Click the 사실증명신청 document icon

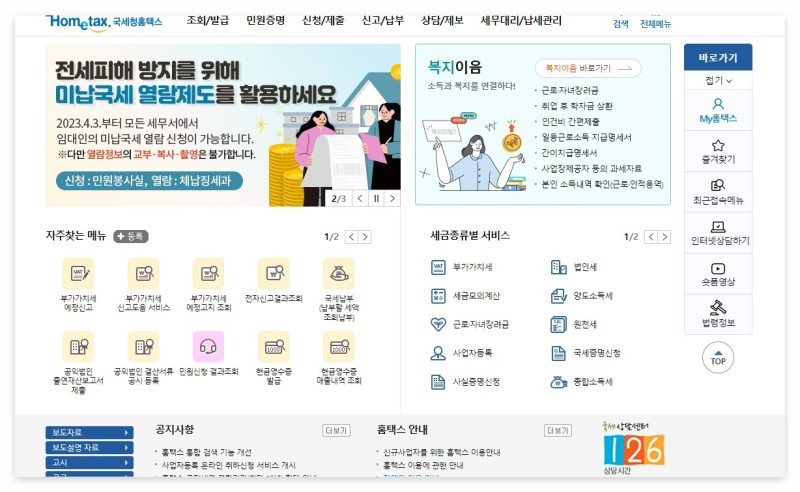pyautogui.click(x=438, y=381)
